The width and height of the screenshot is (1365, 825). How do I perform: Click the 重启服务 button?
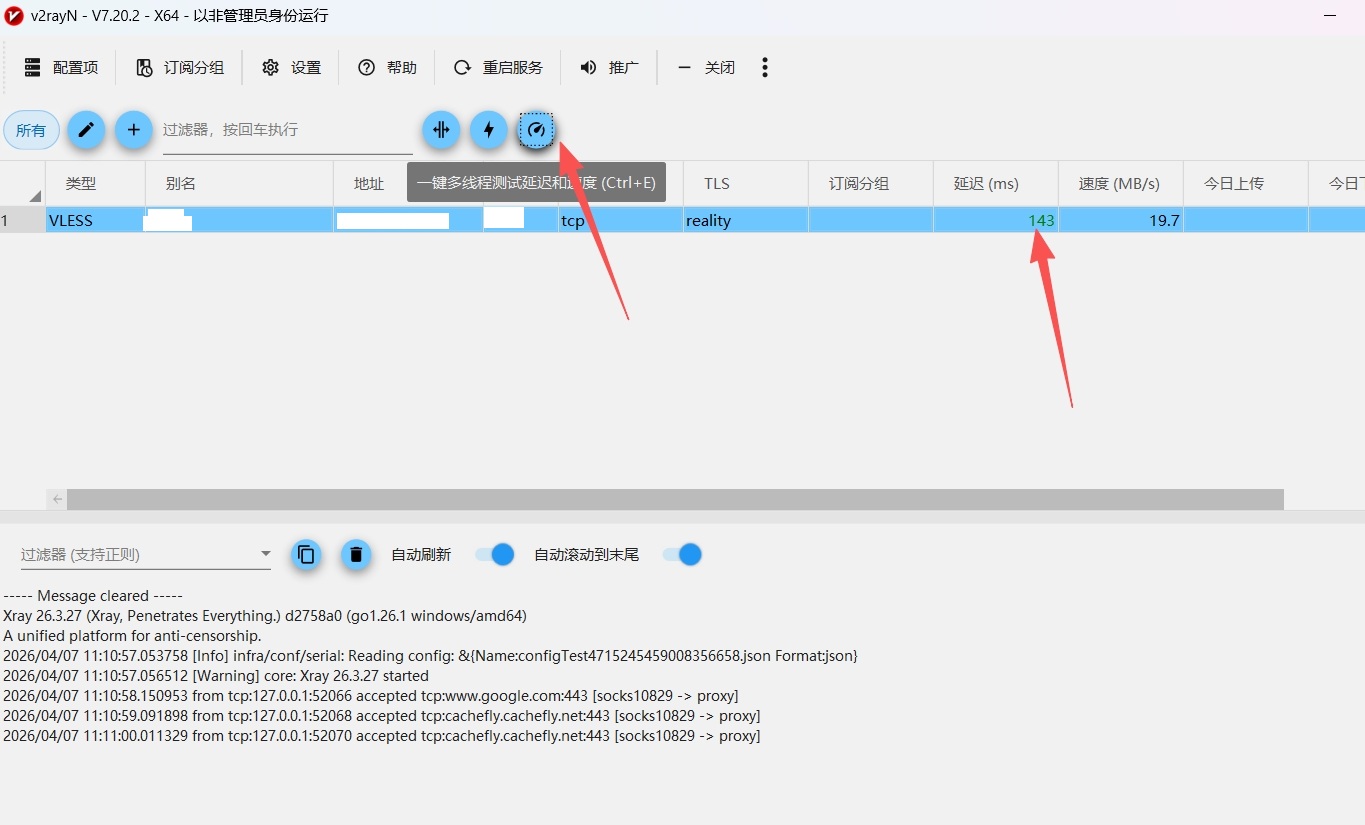click(498, 67)
